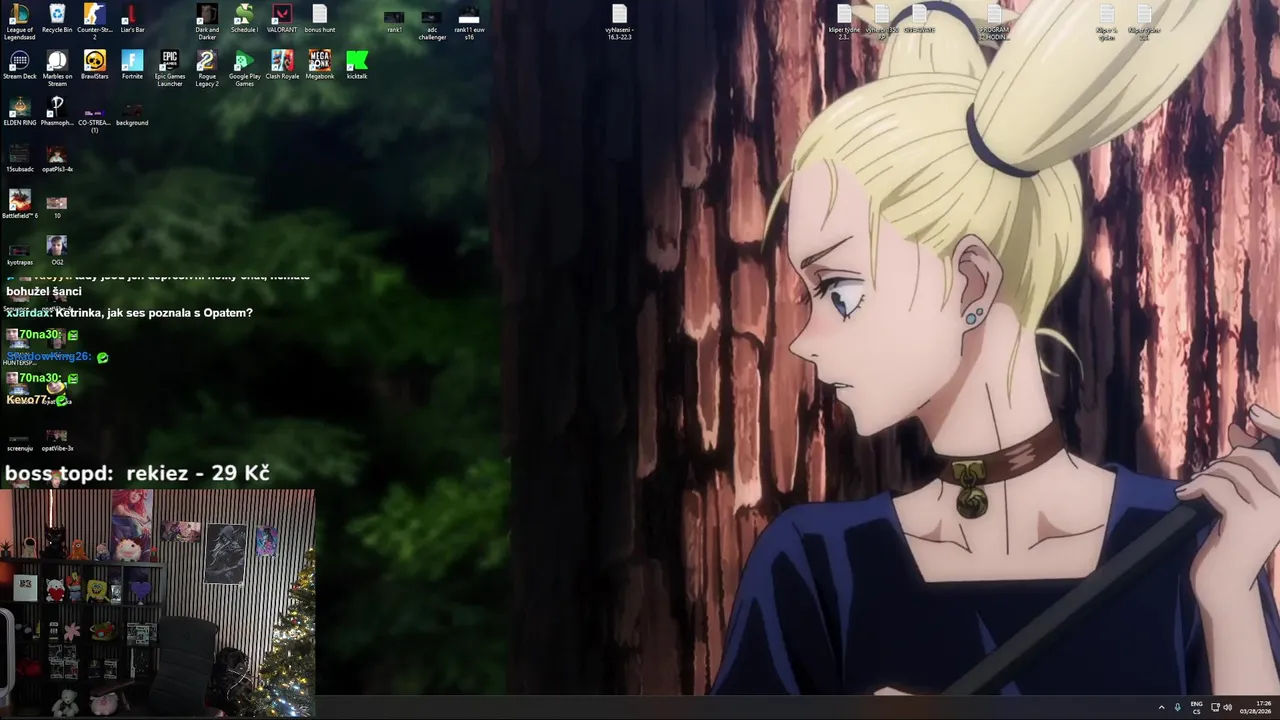
Task: Select the background image file
Action: point(132,113)
